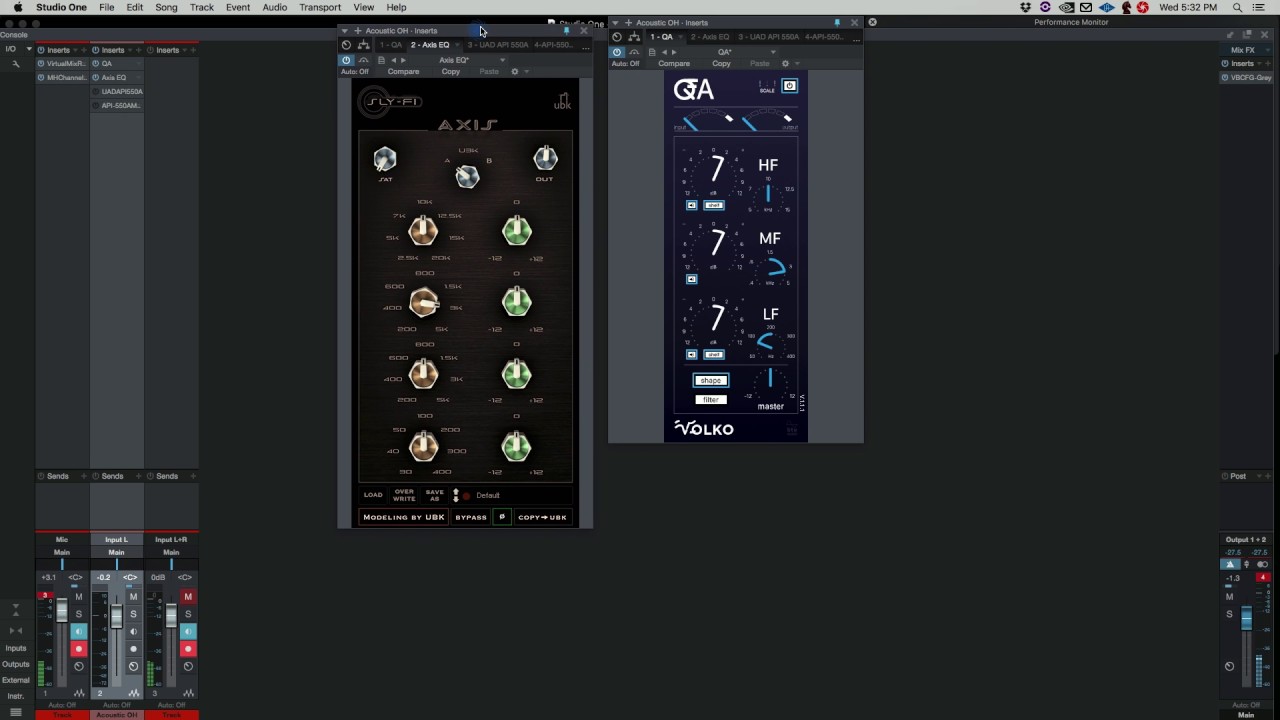The image size is (1280, 720).
Task: Open Mic channel output Main dropdown
Action: click(x=62, y=552)
